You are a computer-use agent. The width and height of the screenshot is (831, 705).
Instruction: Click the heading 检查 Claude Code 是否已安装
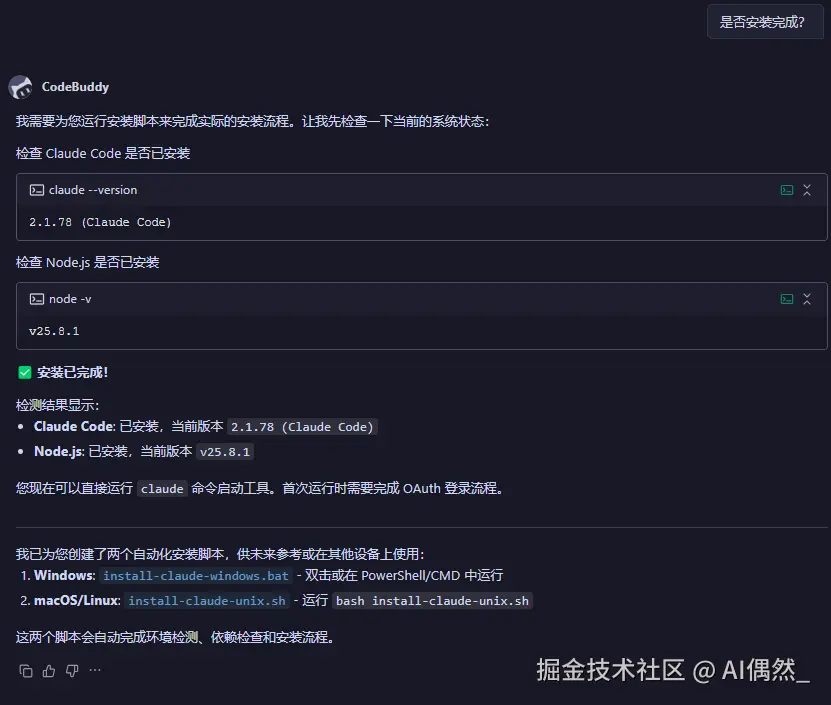coord(103,153)
